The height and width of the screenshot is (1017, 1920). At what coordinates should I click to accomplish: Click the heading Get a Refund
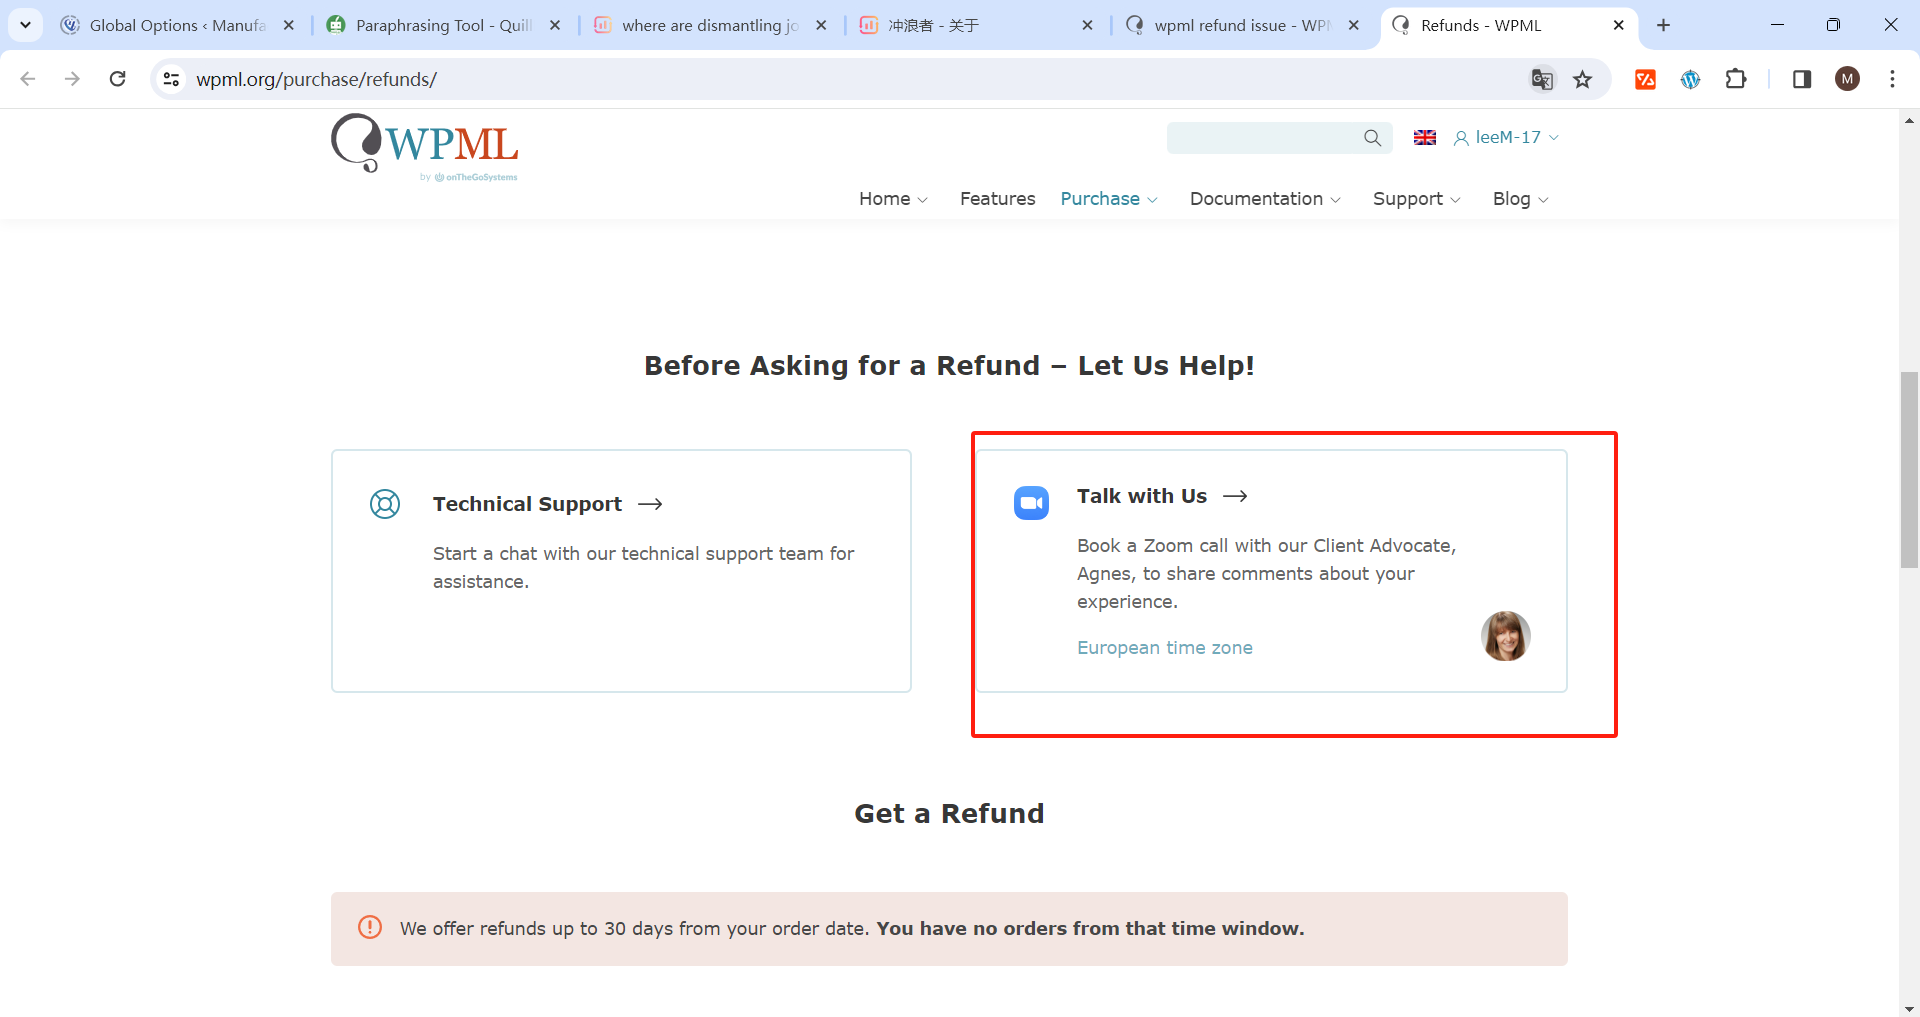tap(949, 813)
